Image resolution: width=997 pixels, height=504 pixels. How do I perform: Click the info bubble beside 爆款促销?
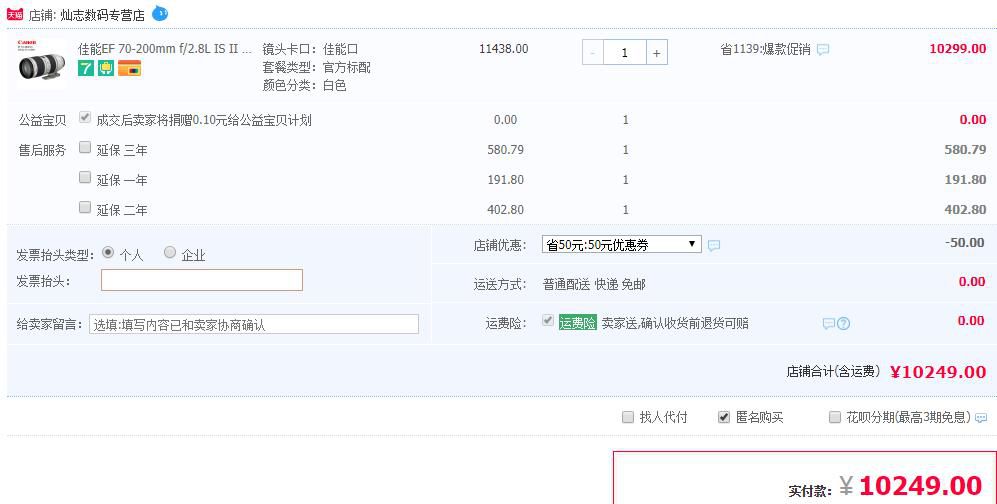[823, 50]
